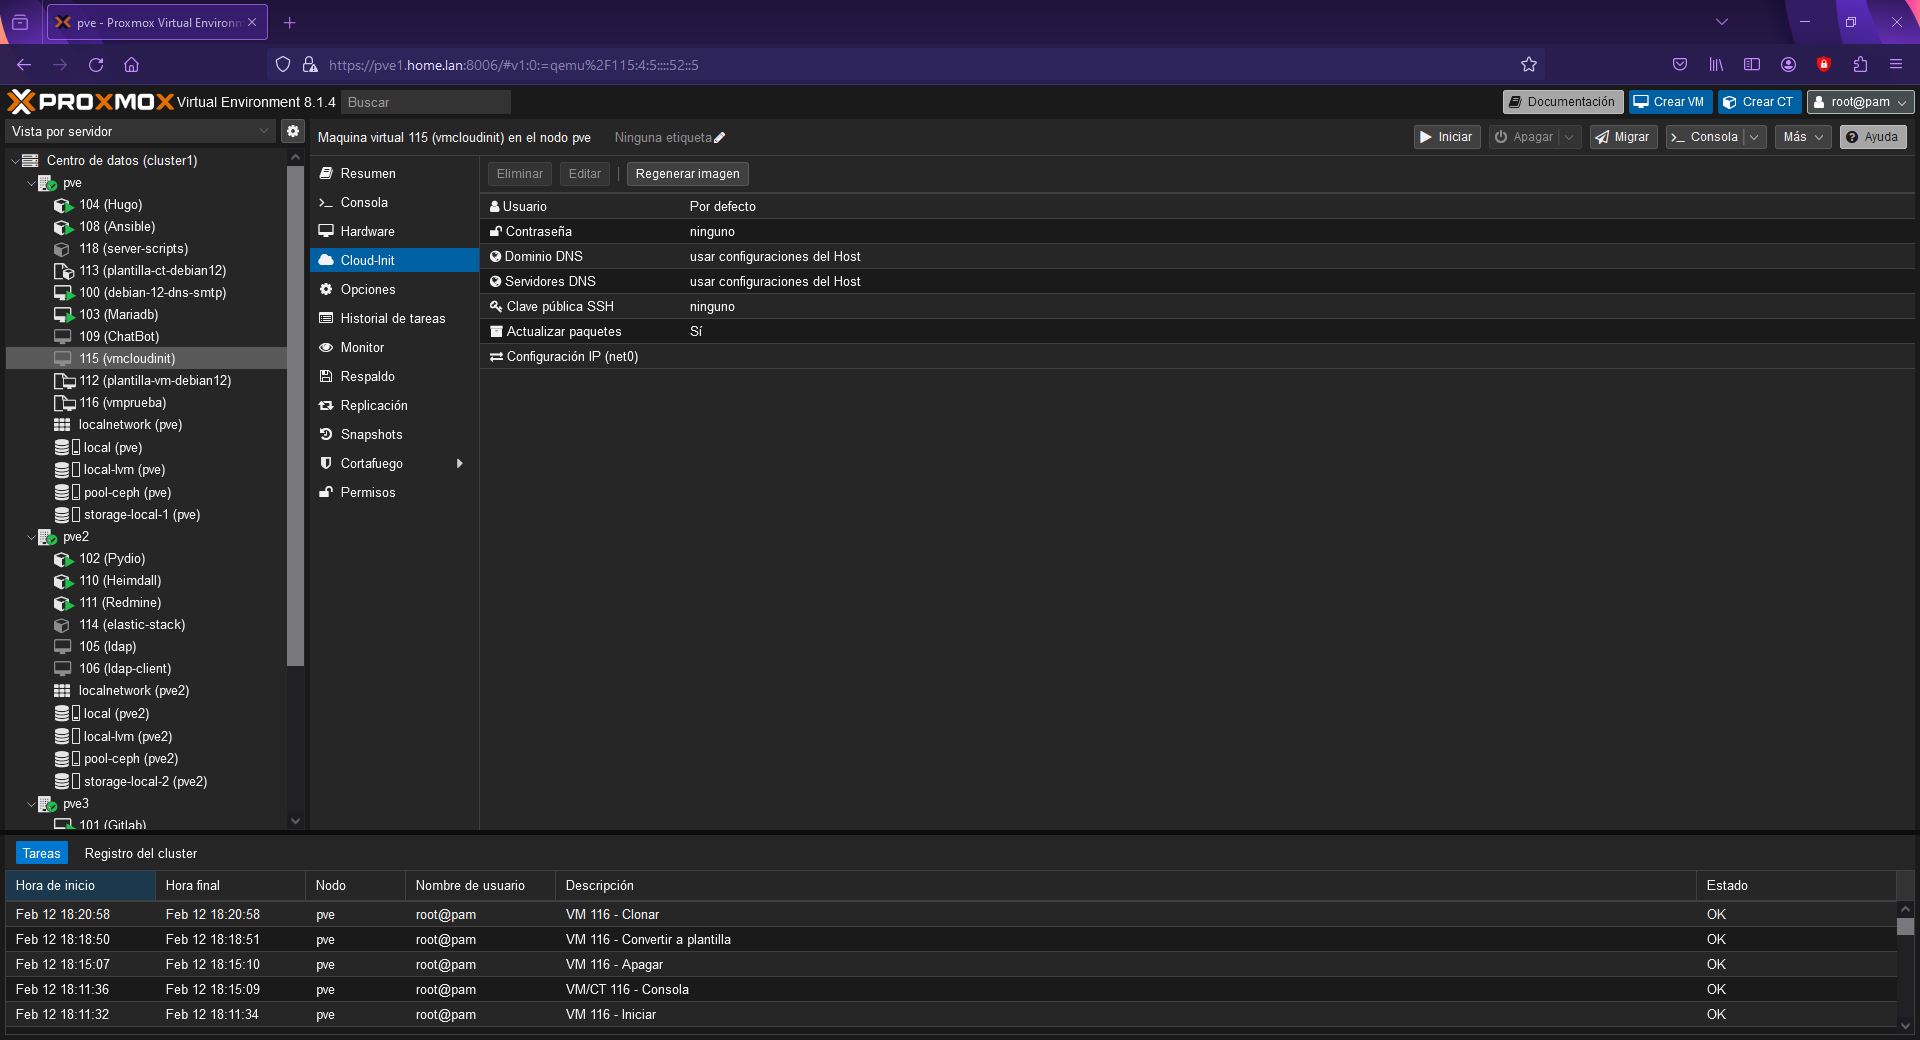The height and width of the screenshot is (1040, 1920).
Task: Open Historial de tareas
Action: pos(394,319)
